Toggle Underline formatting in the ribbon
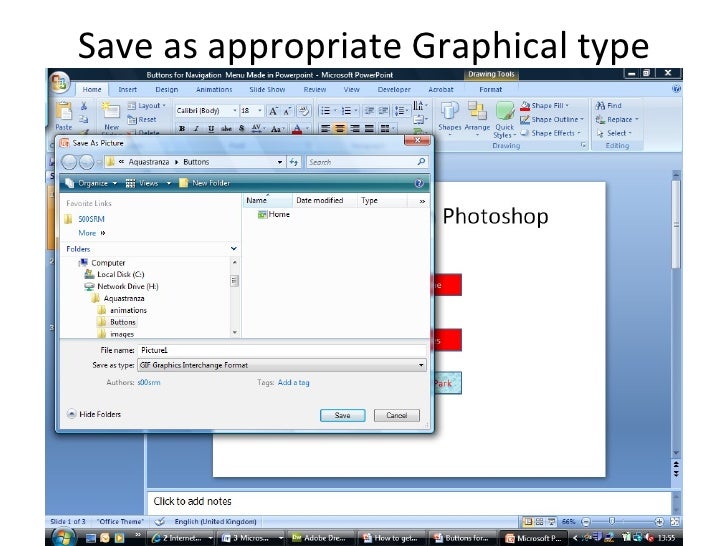 [x=211, y=129]
